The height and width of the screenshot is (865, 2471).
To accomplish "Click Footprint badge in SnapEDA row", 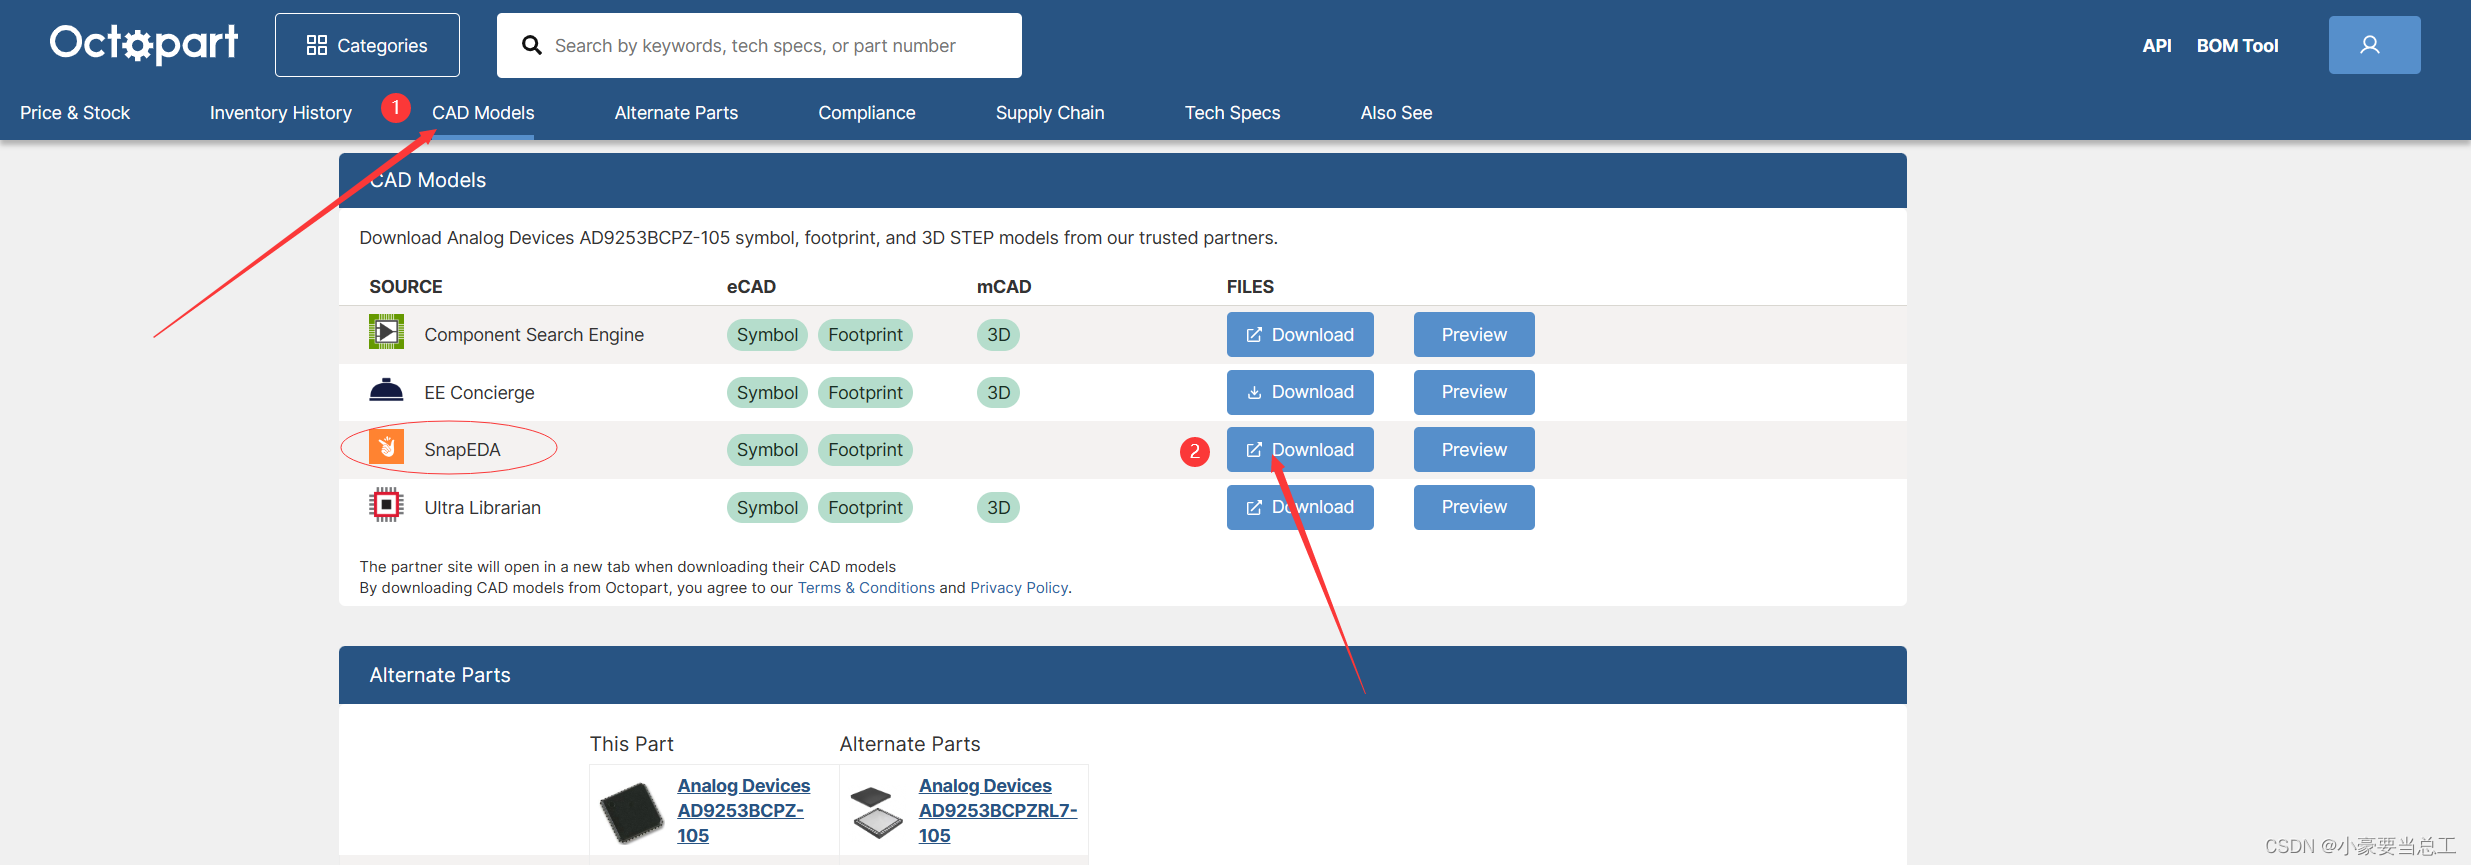I will pyautogui.click(x=865, y=450).
